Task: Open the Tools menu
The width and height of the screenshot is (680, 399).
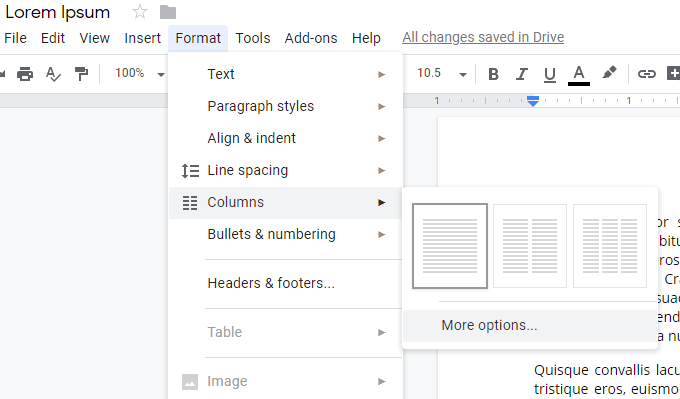Action: point(253,38)
